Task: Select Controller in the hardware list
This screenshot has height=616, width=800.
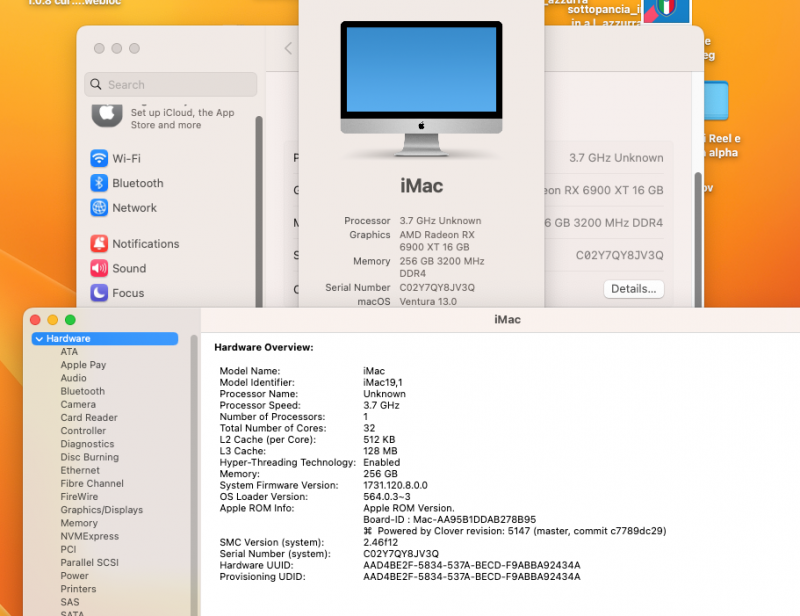Action: coord(83,431)
